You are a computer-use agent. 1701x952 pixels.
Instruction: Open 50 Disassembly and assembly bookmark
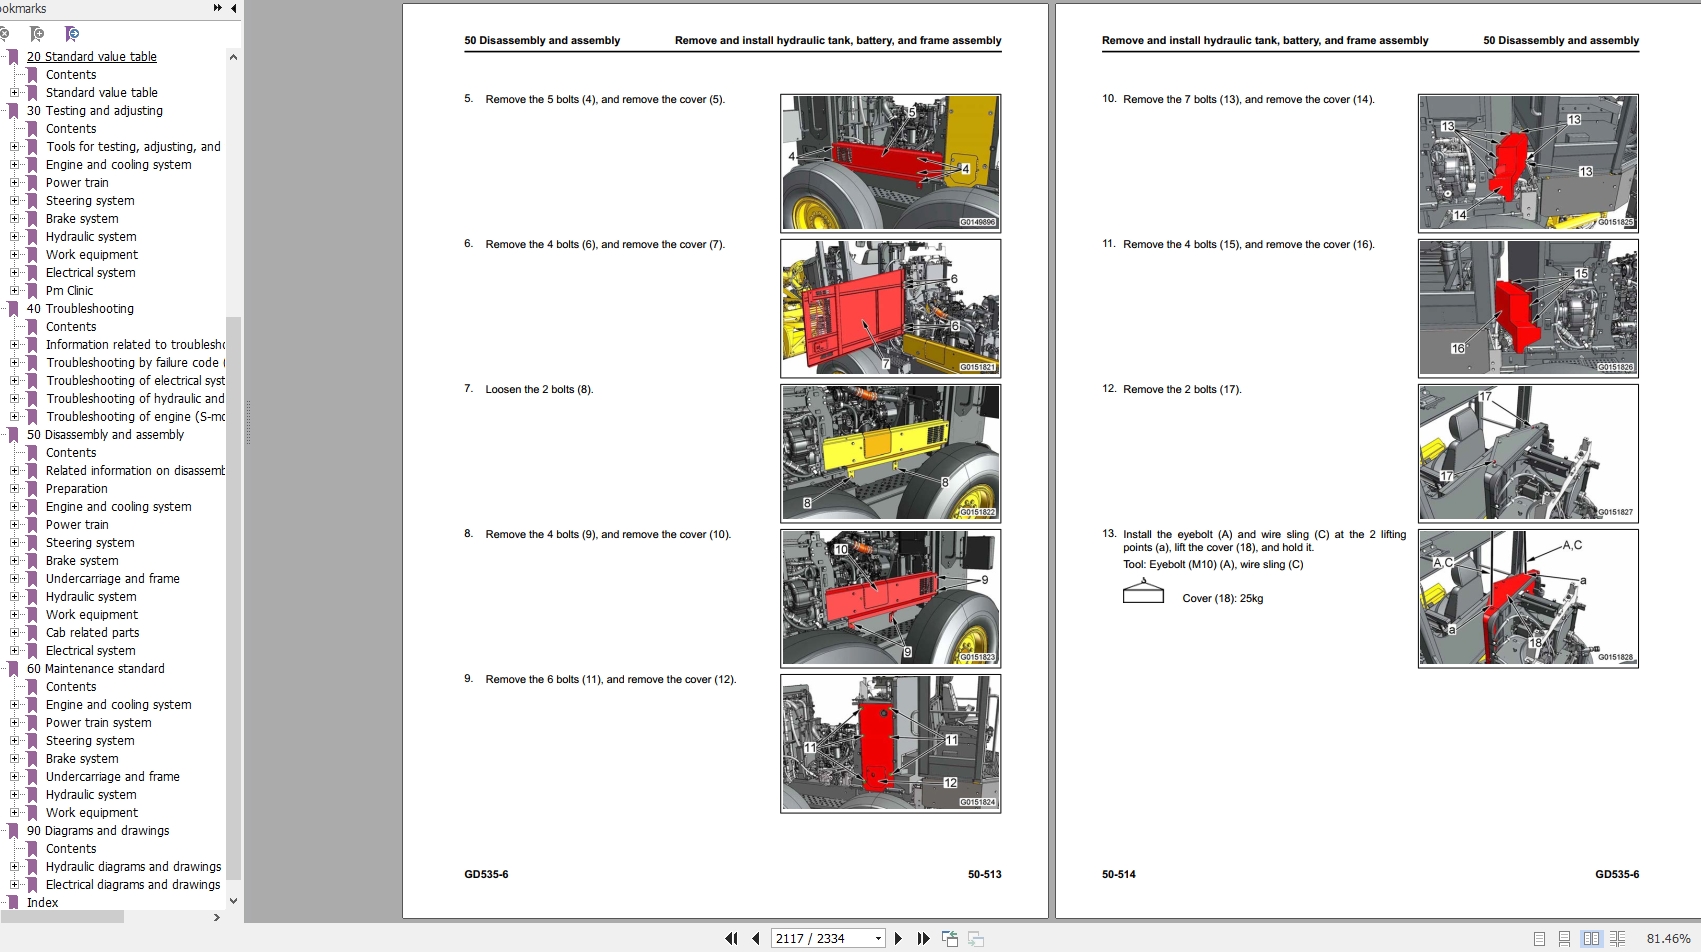coord(105,435)
